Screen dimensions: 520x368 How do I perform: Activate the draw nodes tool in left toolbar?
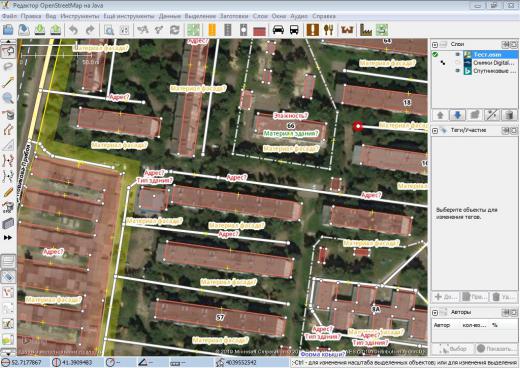click(x=8, y=82)
